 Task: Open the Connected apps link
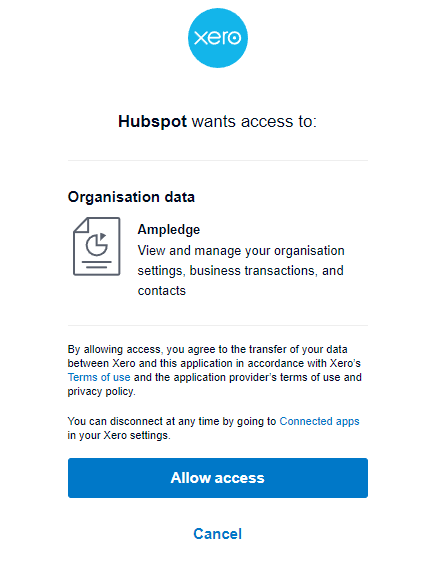click(x=320, y=421)
